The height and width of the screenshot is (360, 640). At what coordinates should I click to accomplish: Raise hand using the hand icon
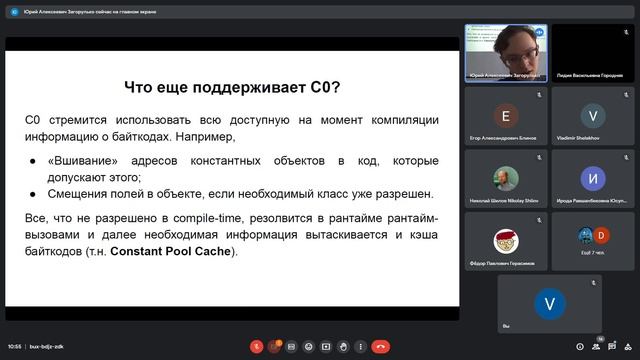coord(343,347)
